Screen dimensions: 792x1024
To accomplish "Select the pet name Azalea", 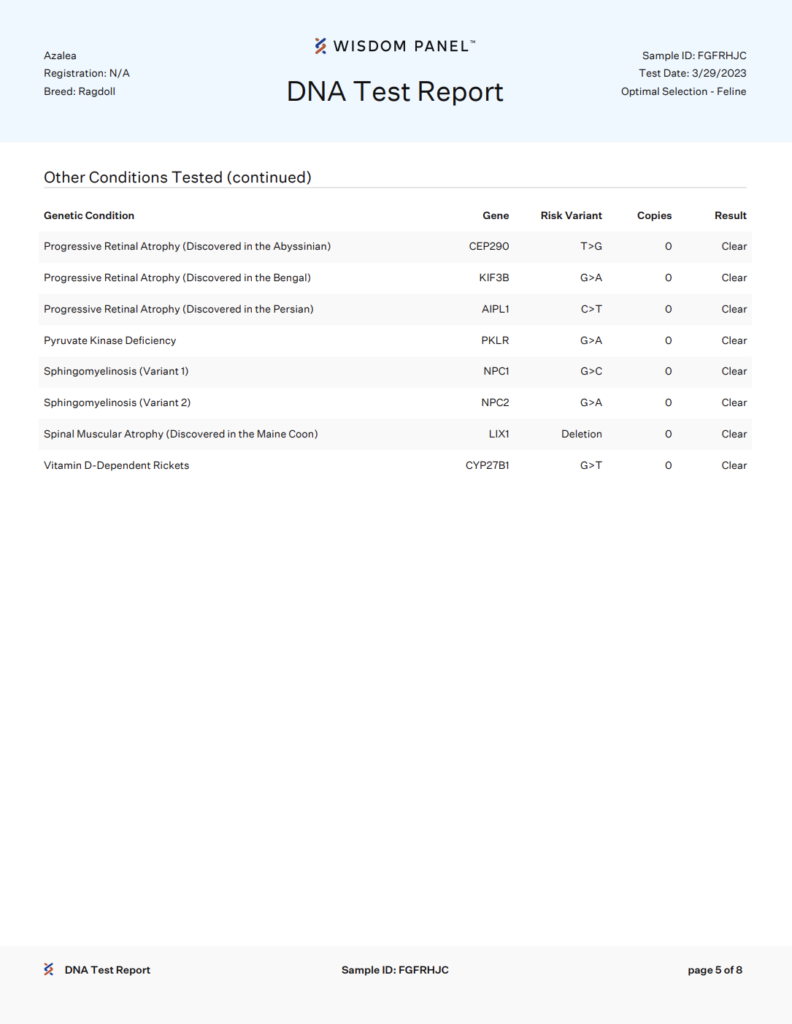I will pyautogui.click(x=60, y=56).
